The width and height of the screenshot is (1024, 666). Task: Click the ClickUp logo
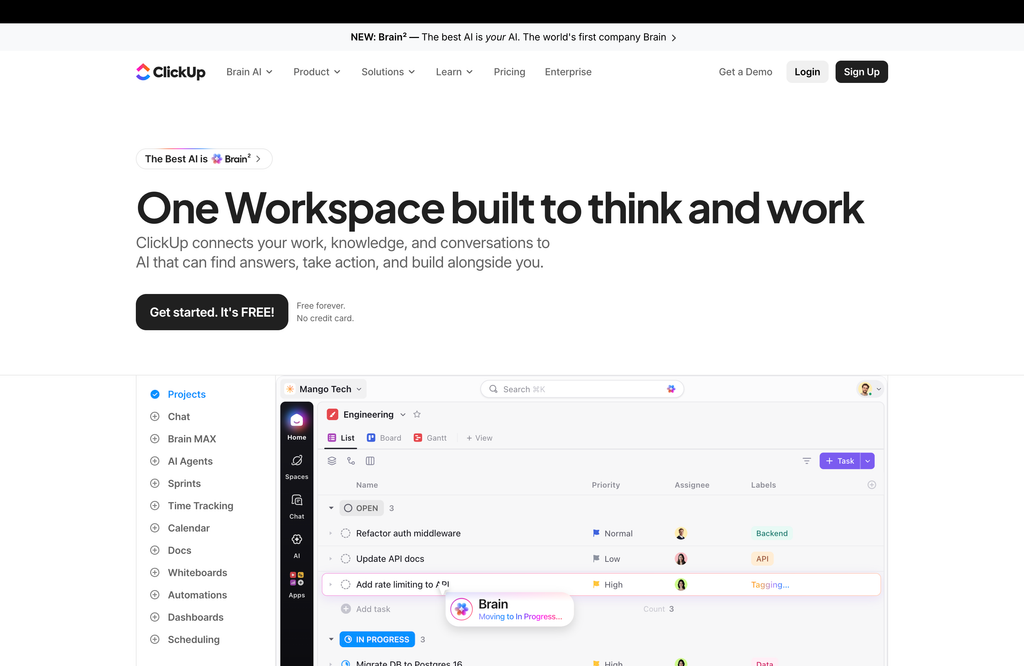pyautogui.click(x=170, y=72)
